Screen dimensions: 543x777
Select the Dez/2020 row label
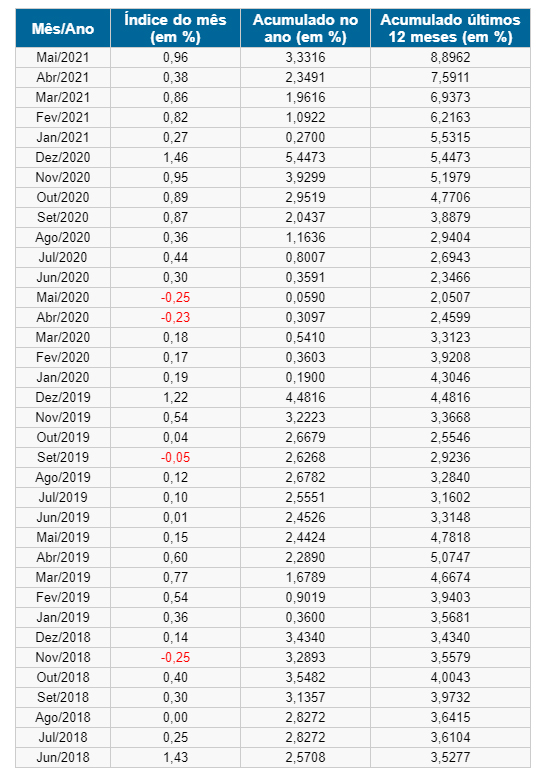[x=63, y=158]
